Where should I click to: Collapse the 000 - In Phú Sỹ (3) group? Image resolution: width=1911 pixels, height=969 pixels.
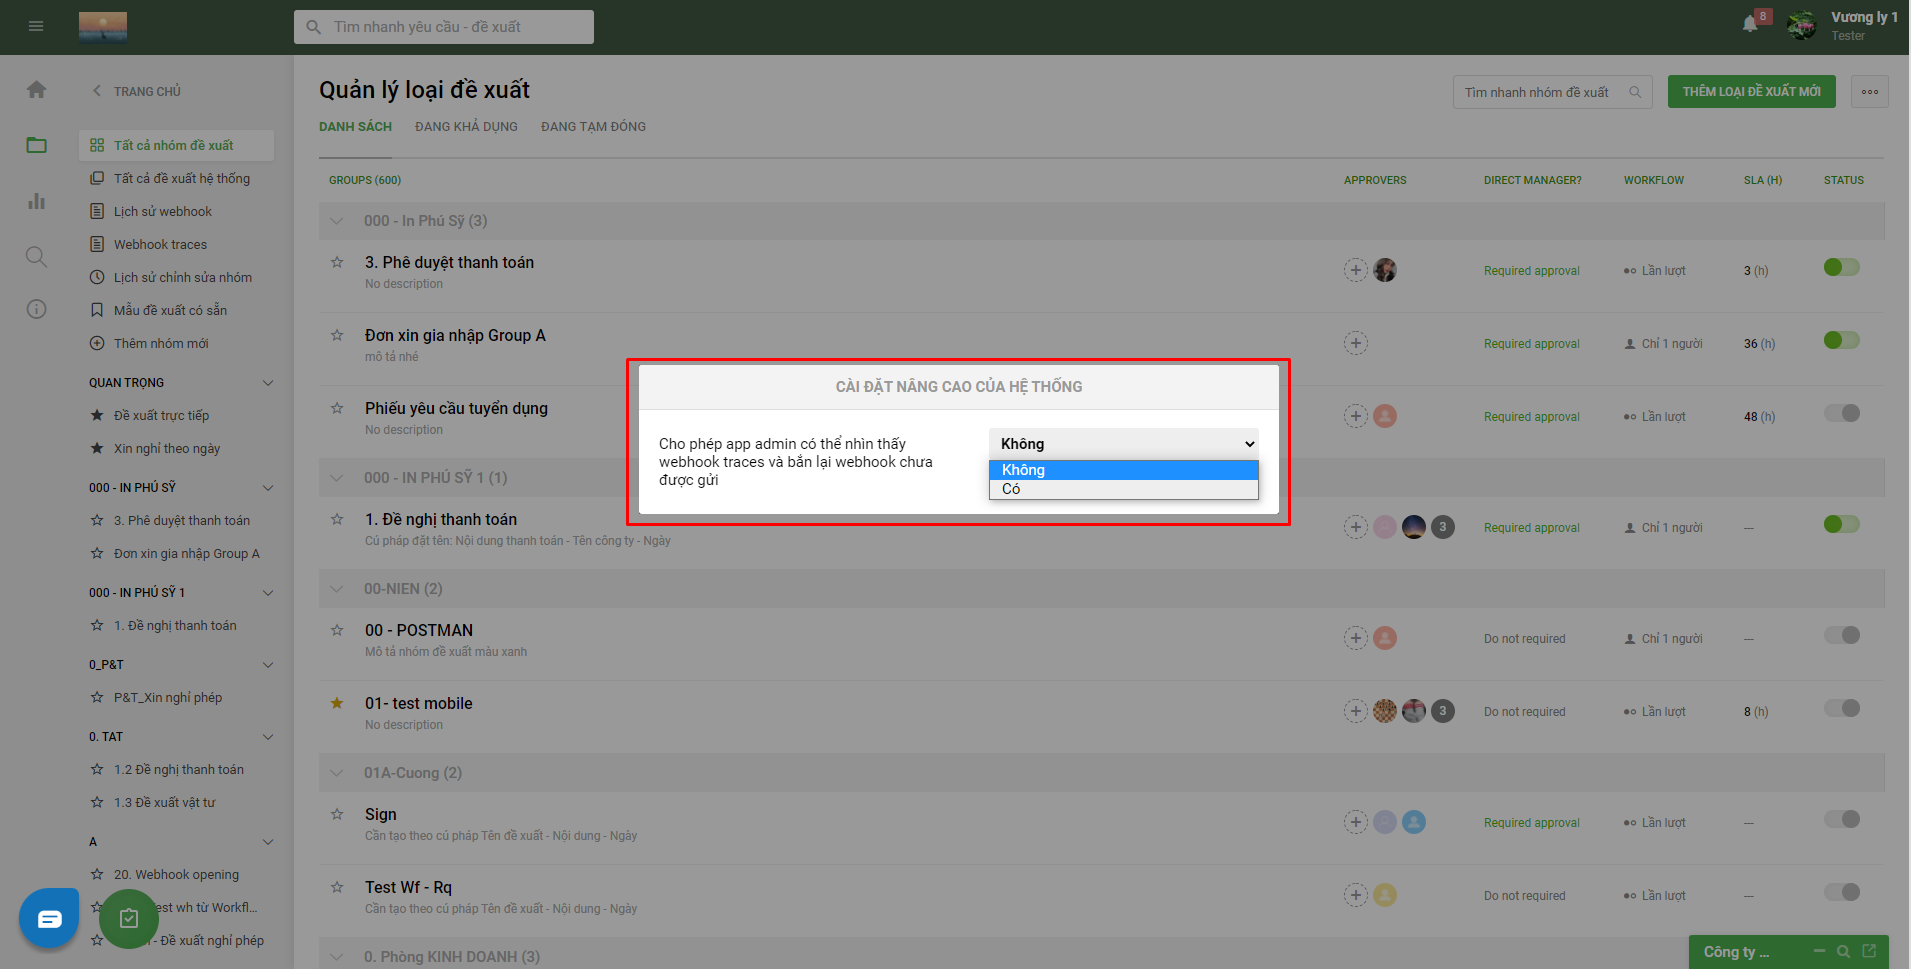pyautogui.click(x=337, y=221)
